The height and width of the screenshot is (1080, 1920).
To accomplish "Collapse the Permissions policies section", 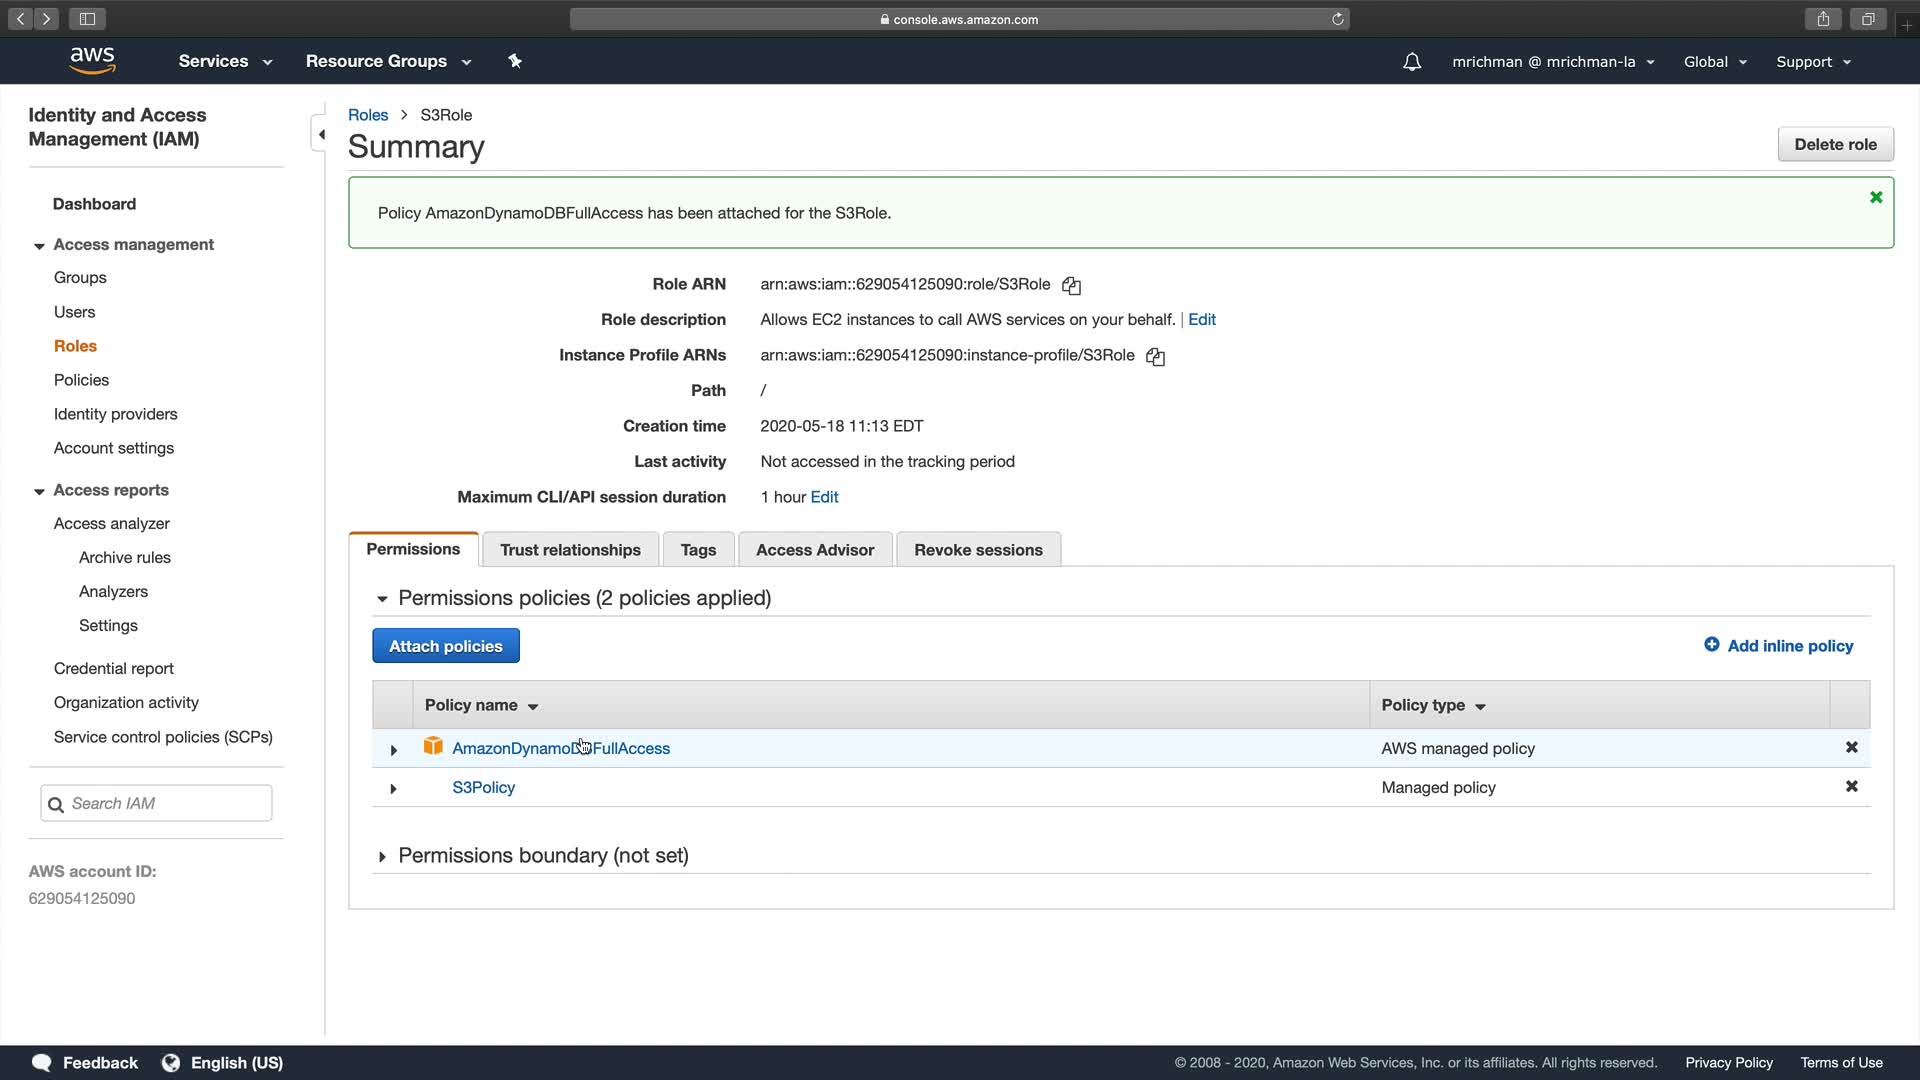I will (x=382, y=598).
